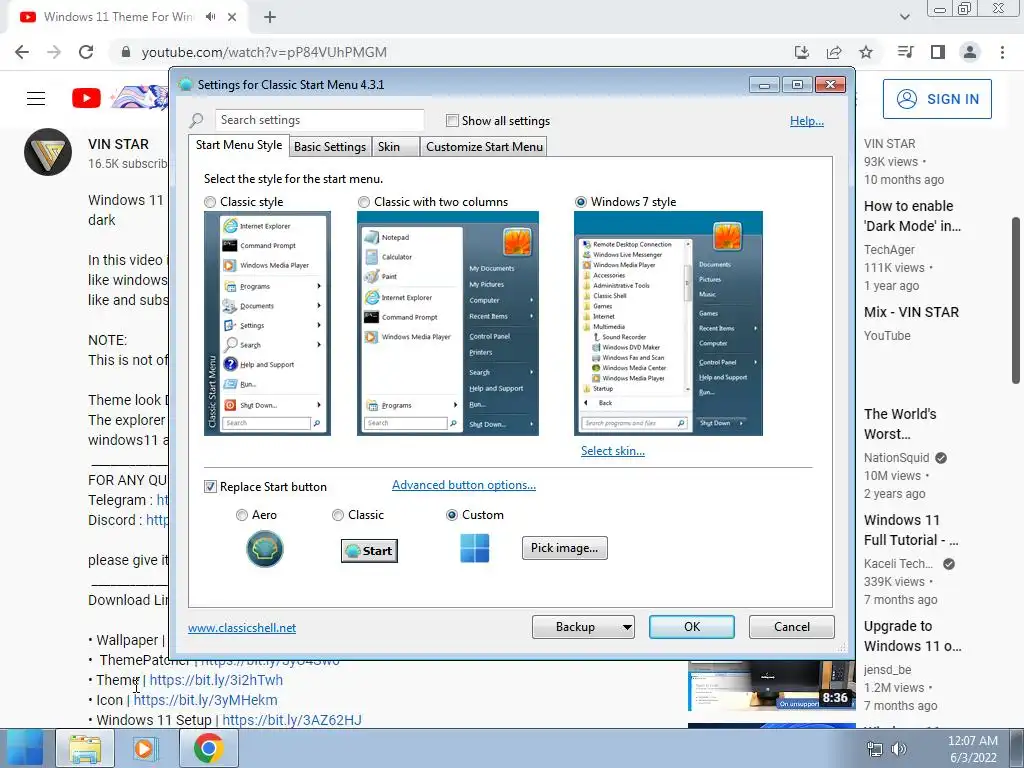1024x768 pixels.
Task: Click the YouTube logo icon
Action: coord(86,99)
